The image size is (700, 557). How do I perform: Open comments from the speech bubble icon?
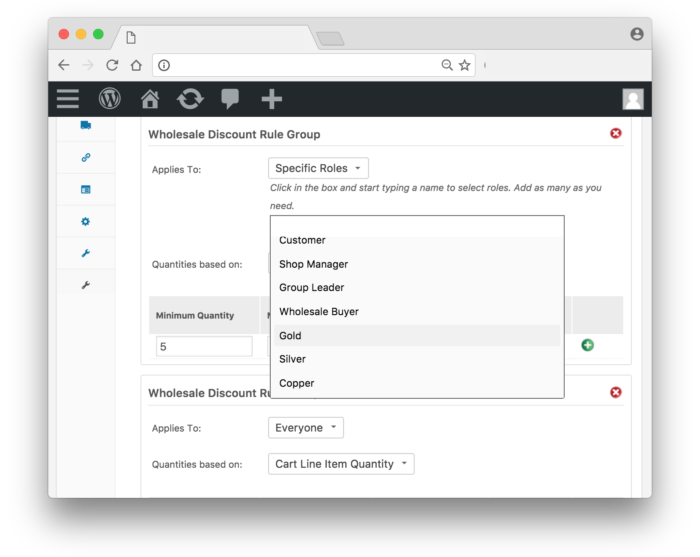tap(230, 99)
